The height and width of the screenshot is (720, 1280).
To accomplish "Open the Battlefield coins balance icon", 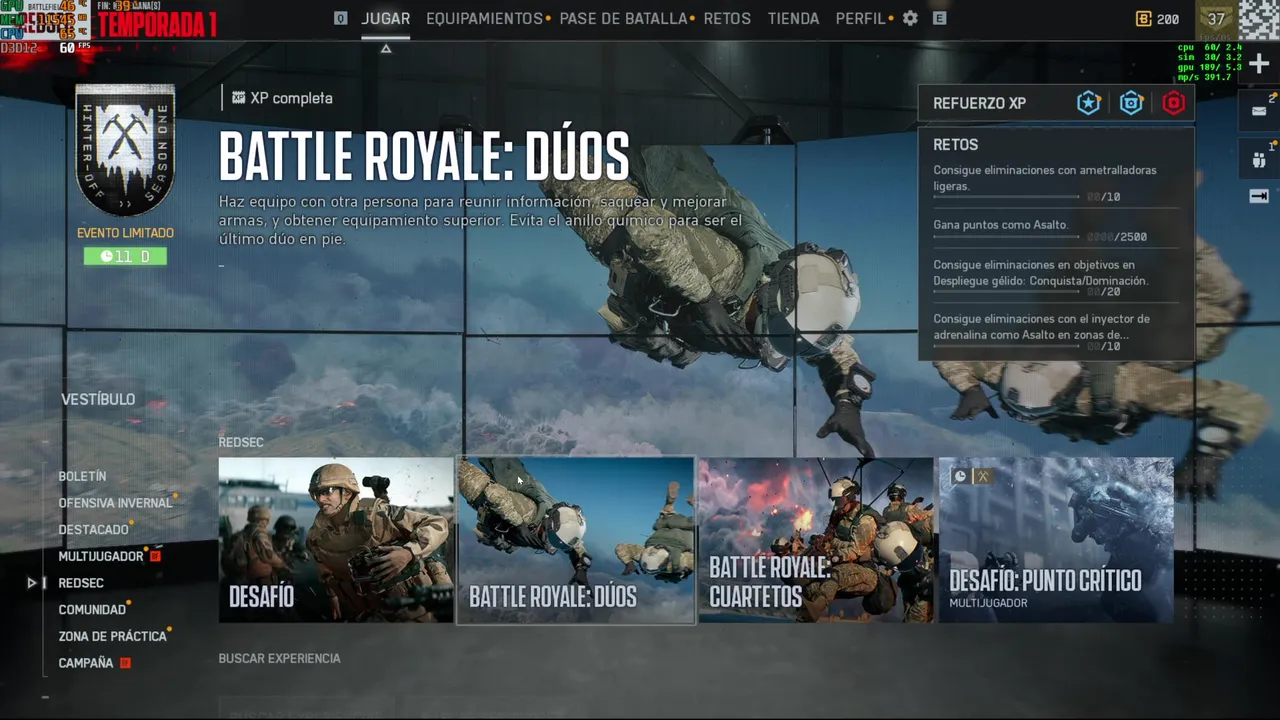I will click(x=1144, y=19).
